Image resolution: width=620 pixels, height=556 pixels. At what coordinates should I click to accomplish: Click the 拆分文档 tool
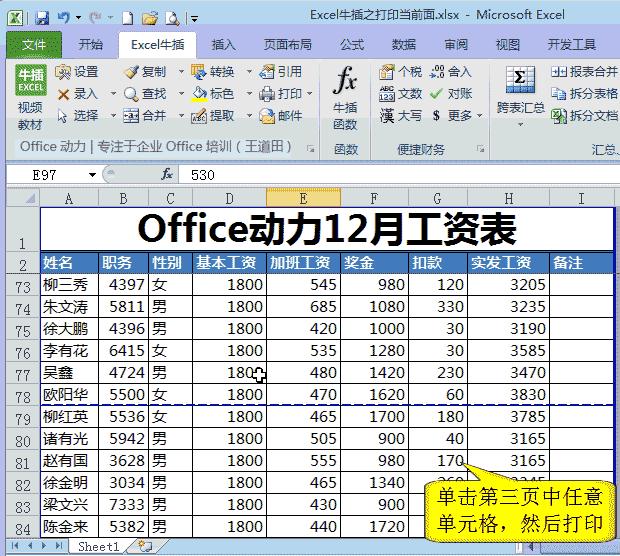(584, 116)
